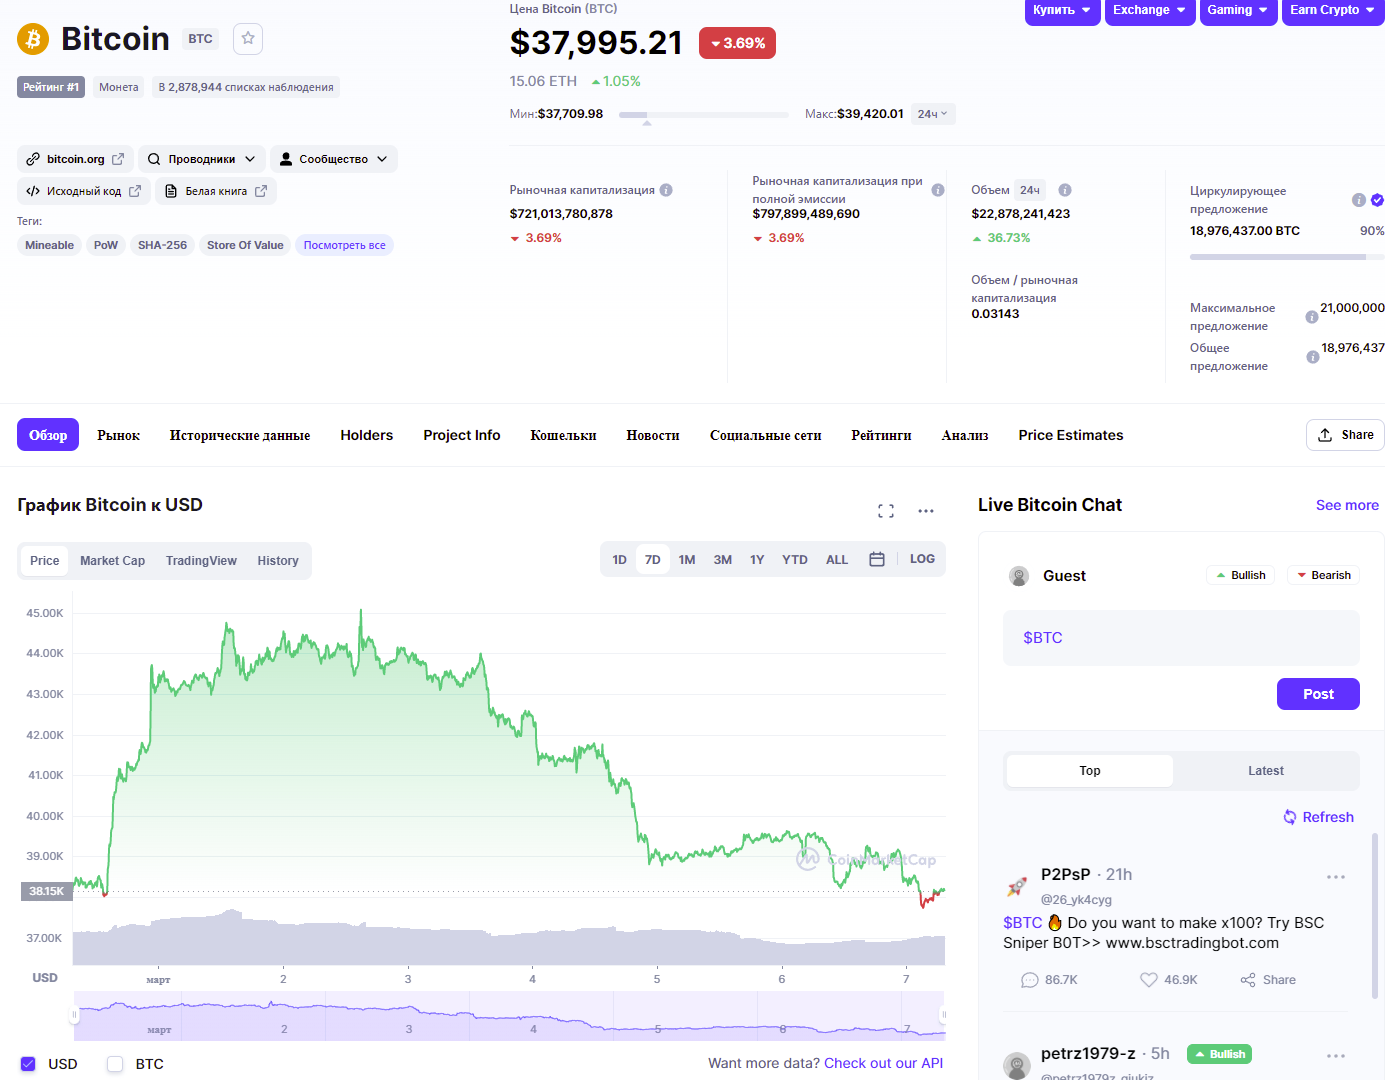The height and width of the screenshot is (1080, 1385).
Task: Expand Earn Crypto dropdown menu
Action: pyautogui.click(x=1333, y=11)
